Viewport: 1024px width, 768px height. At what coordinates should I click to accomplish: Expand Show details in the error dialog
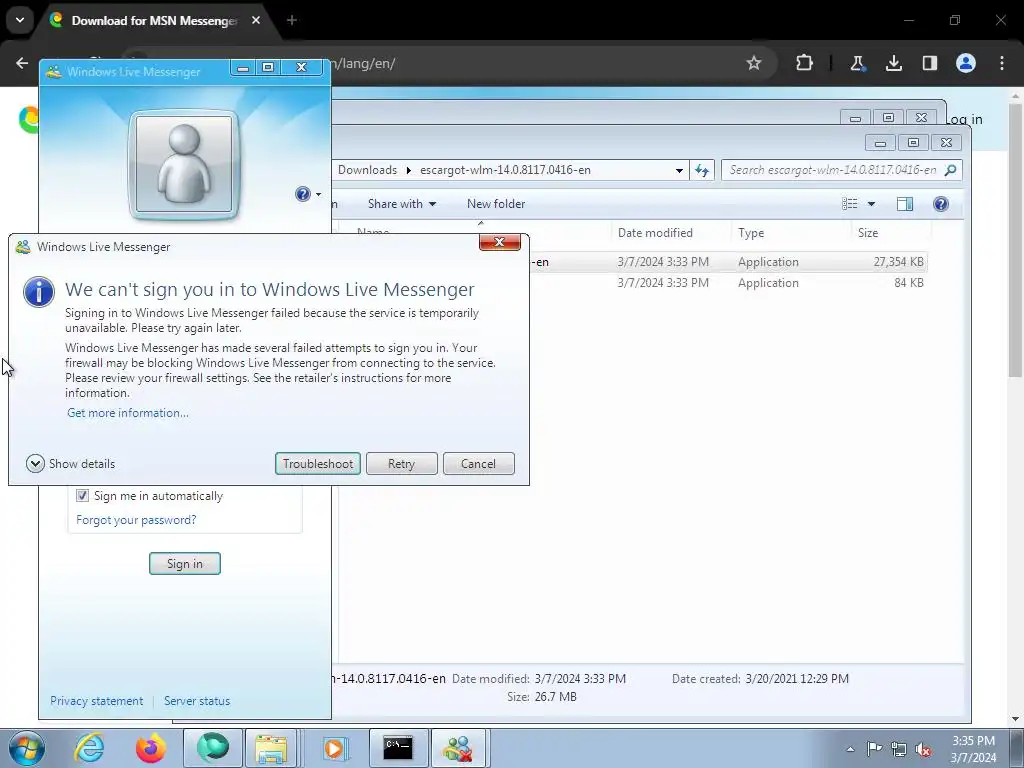pos(71,464)
